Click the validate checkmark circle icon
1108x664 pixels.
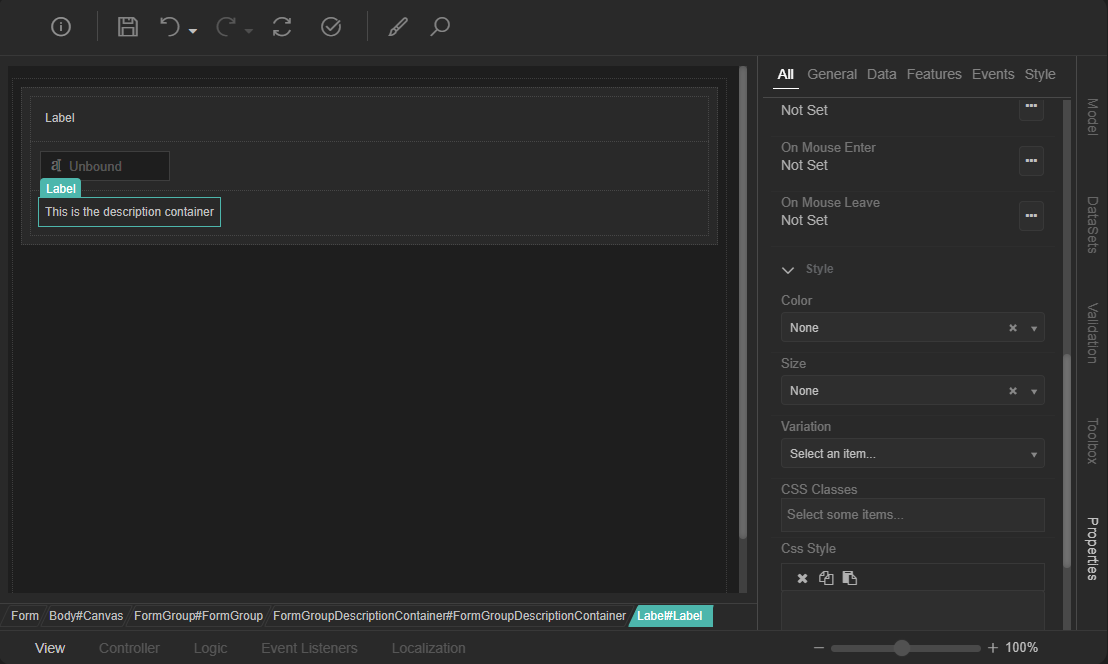[x=331, y=27]
